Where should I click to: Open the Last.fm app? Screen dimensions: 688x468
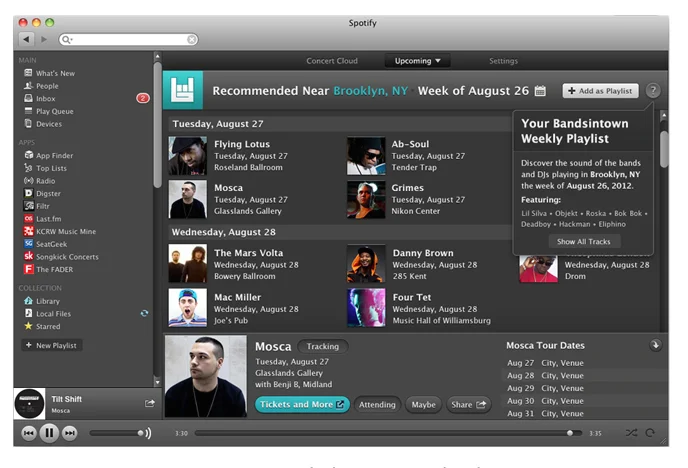48,219
